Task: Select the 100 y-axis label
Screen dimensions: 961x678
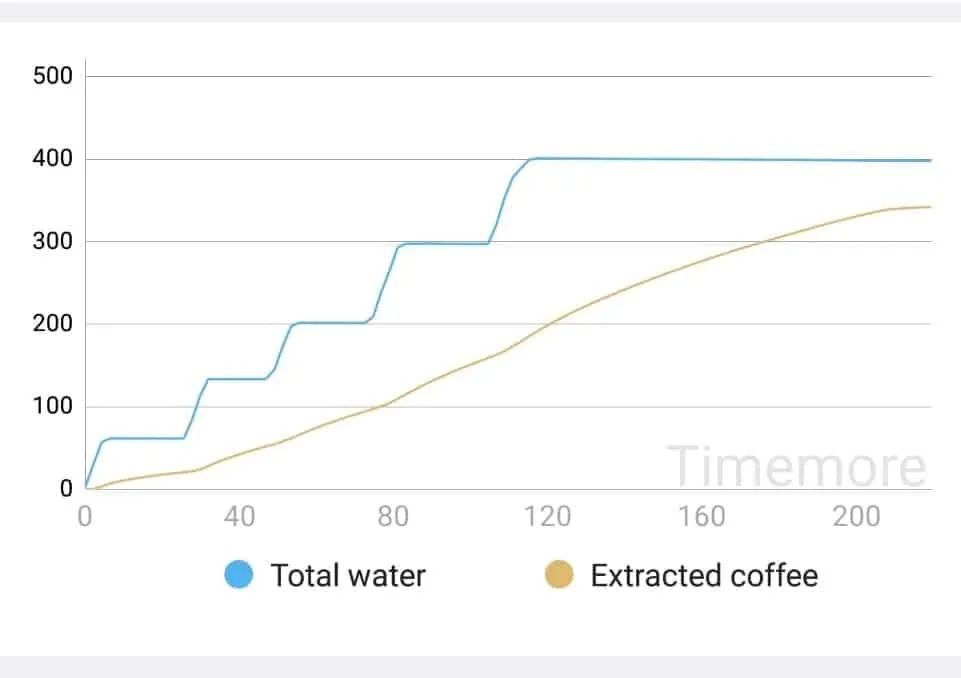Action: point(52,407)
